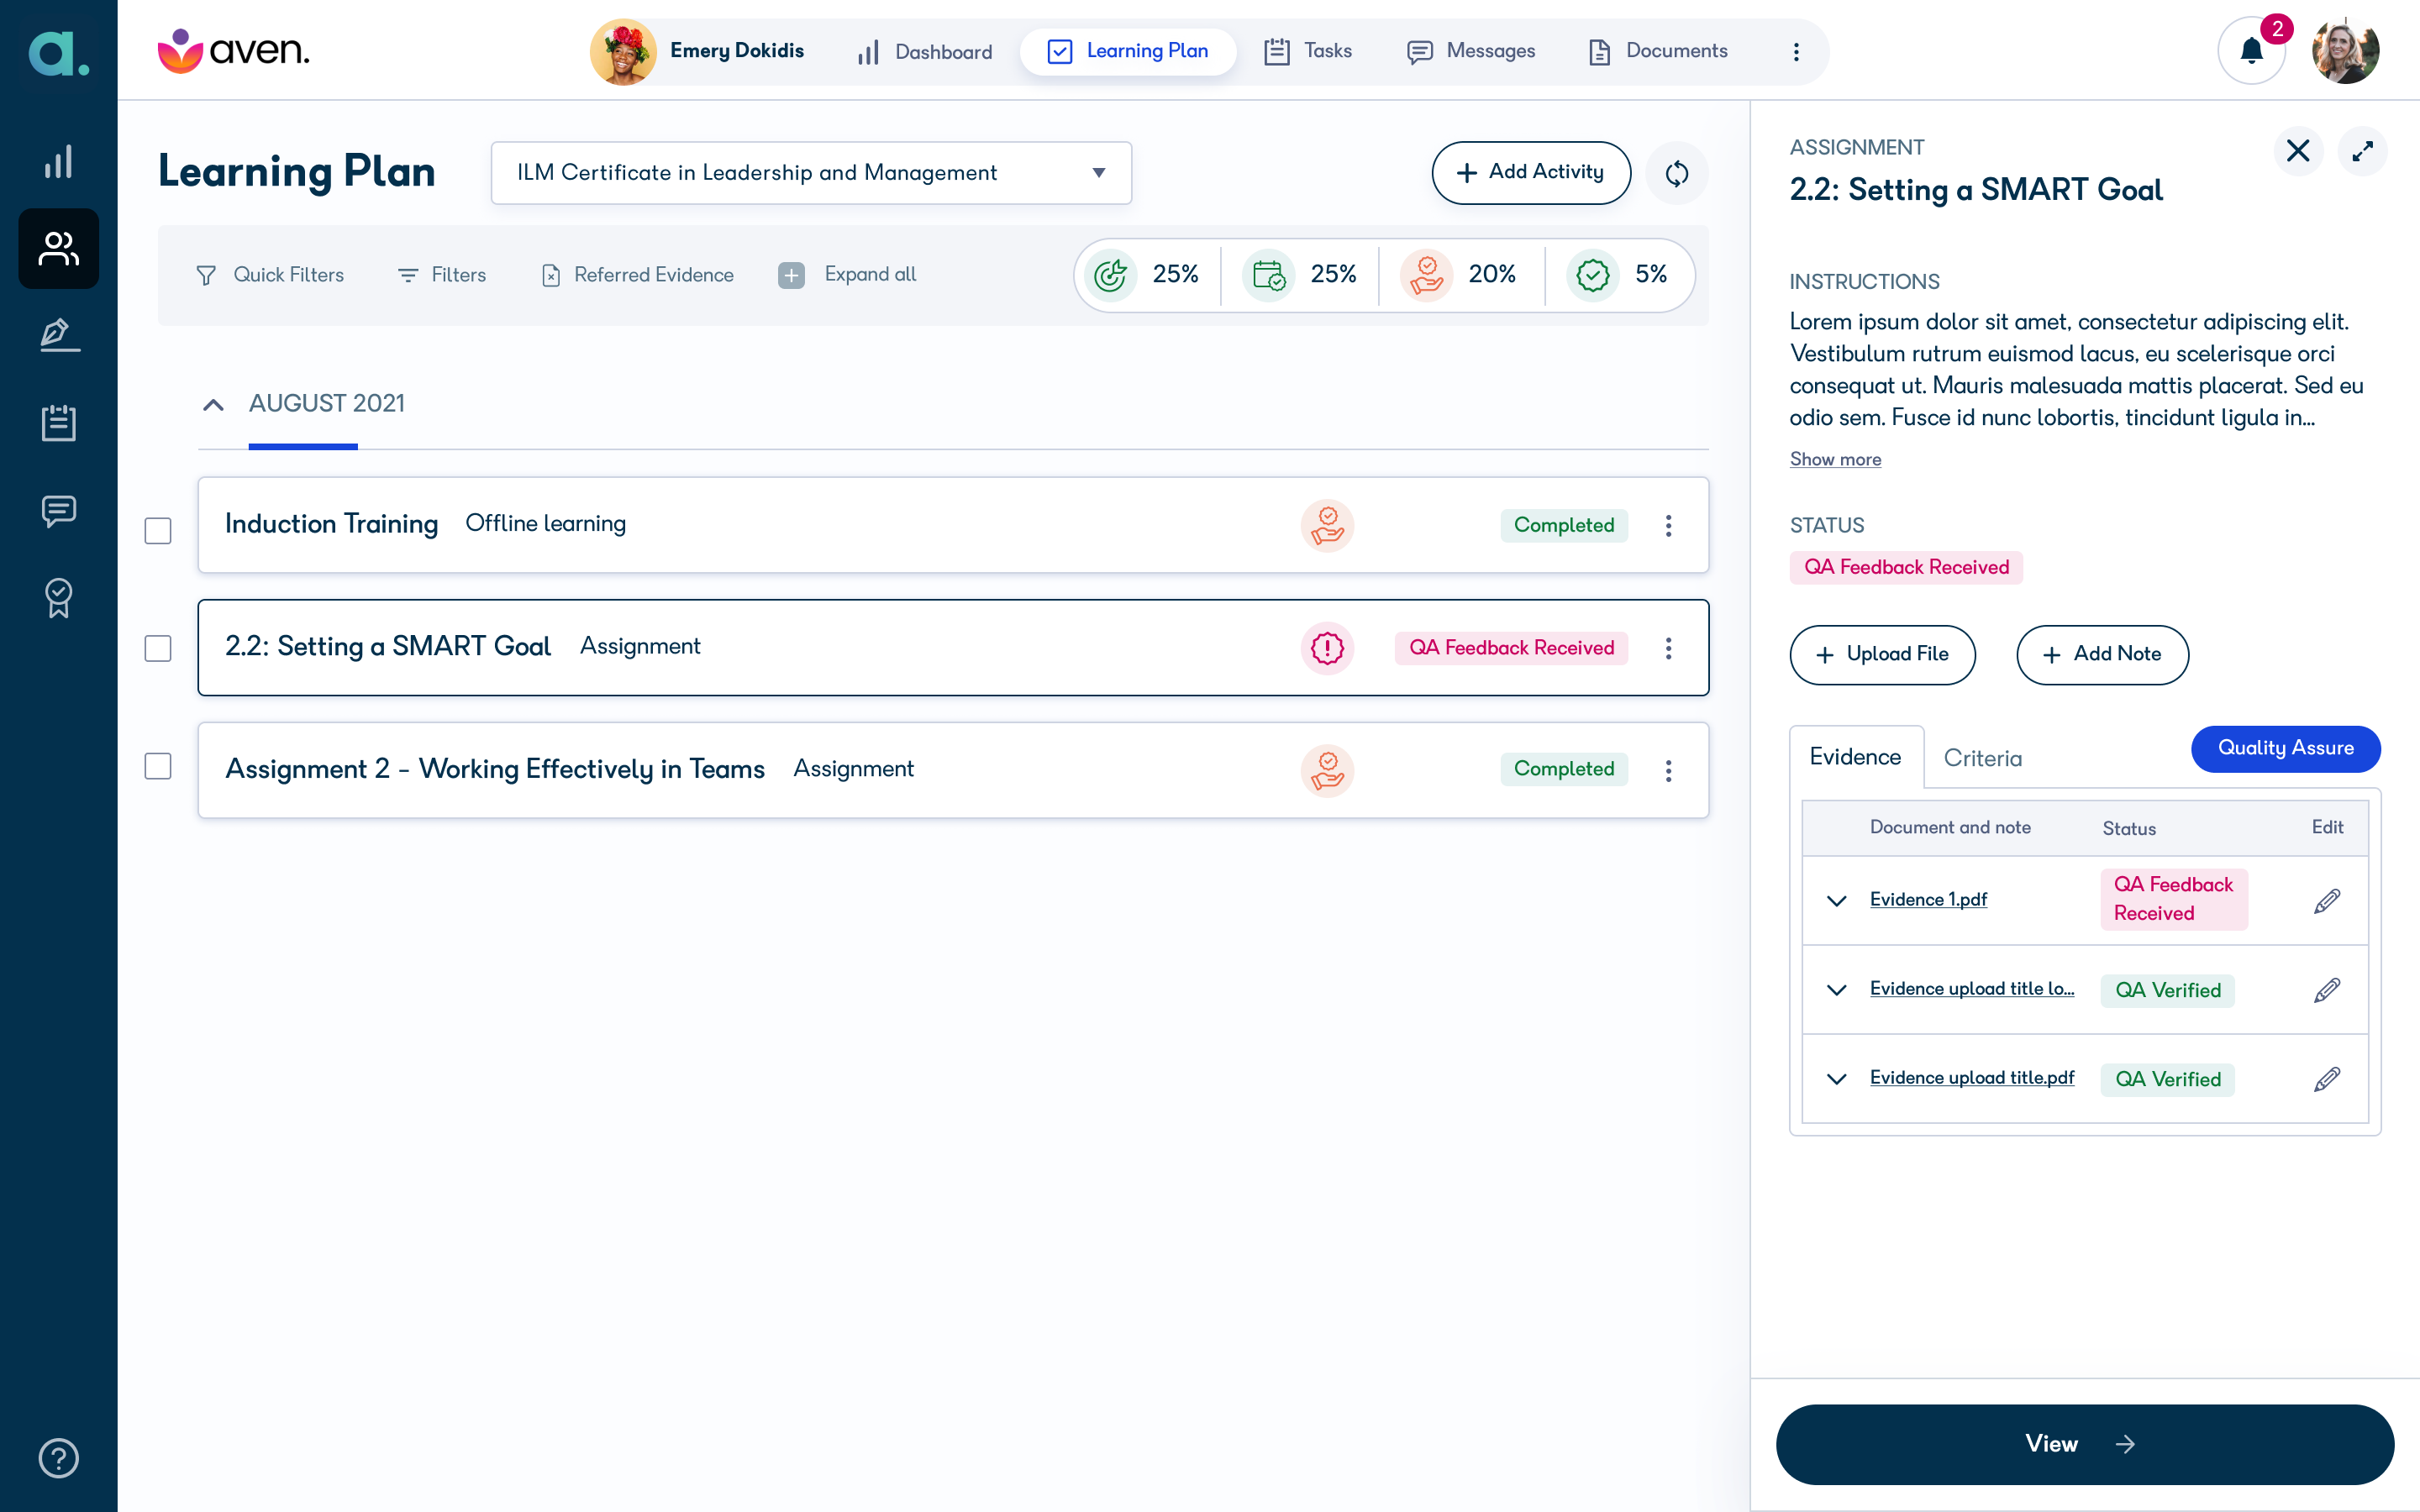Open the award badge sidebar icon
The width and height of the screenshot is (2420, 1512).
(58, 598)
